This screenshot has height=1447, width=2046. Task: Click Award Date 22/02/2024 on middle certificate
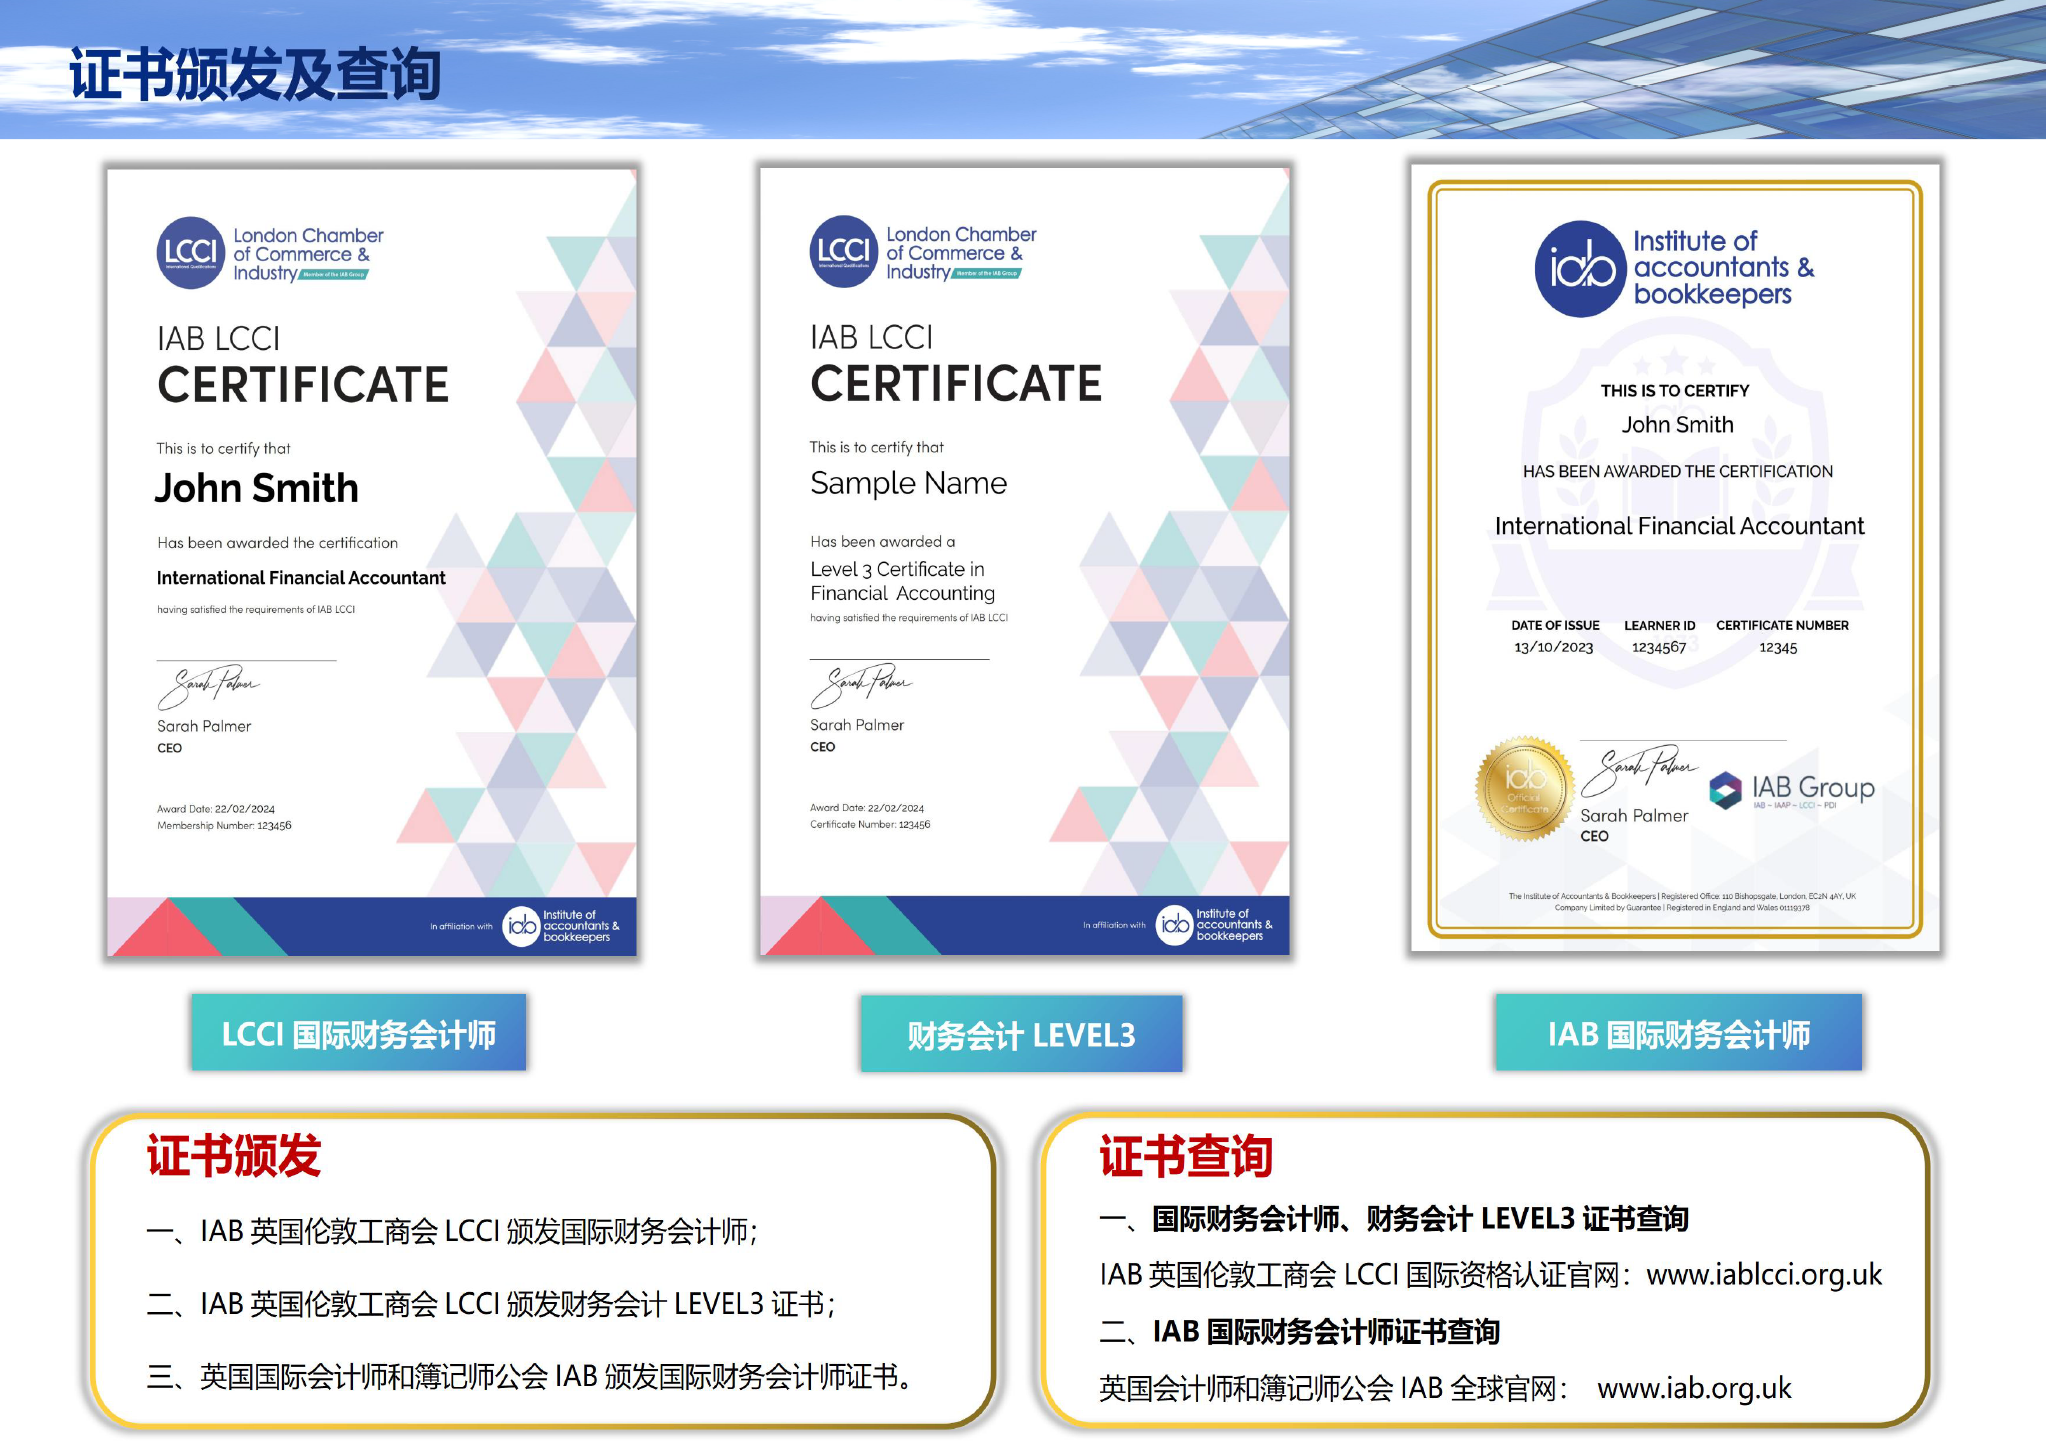tap(867, 808)
